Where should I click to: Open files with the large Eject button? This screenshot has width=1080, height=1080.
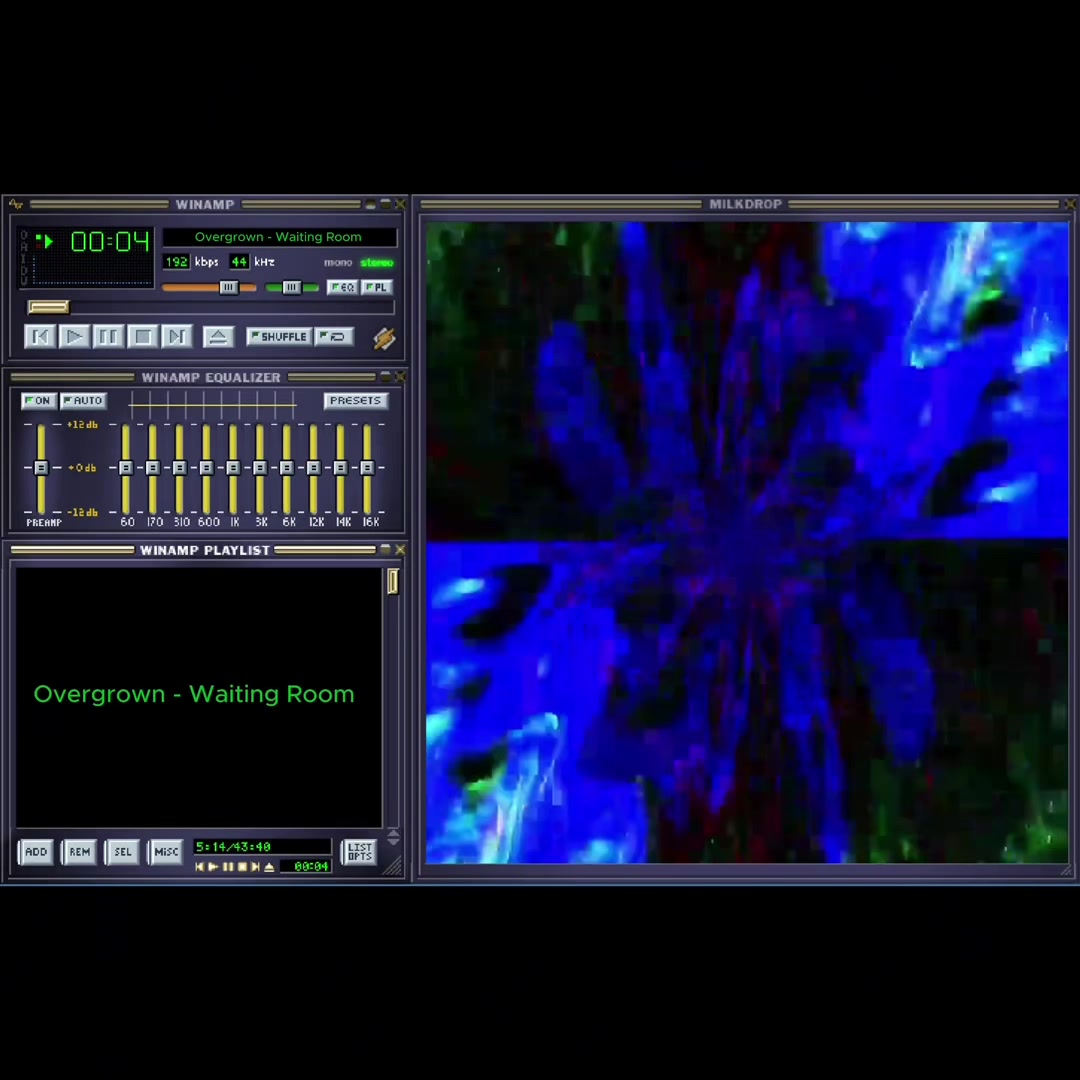(x=218, y=337)
